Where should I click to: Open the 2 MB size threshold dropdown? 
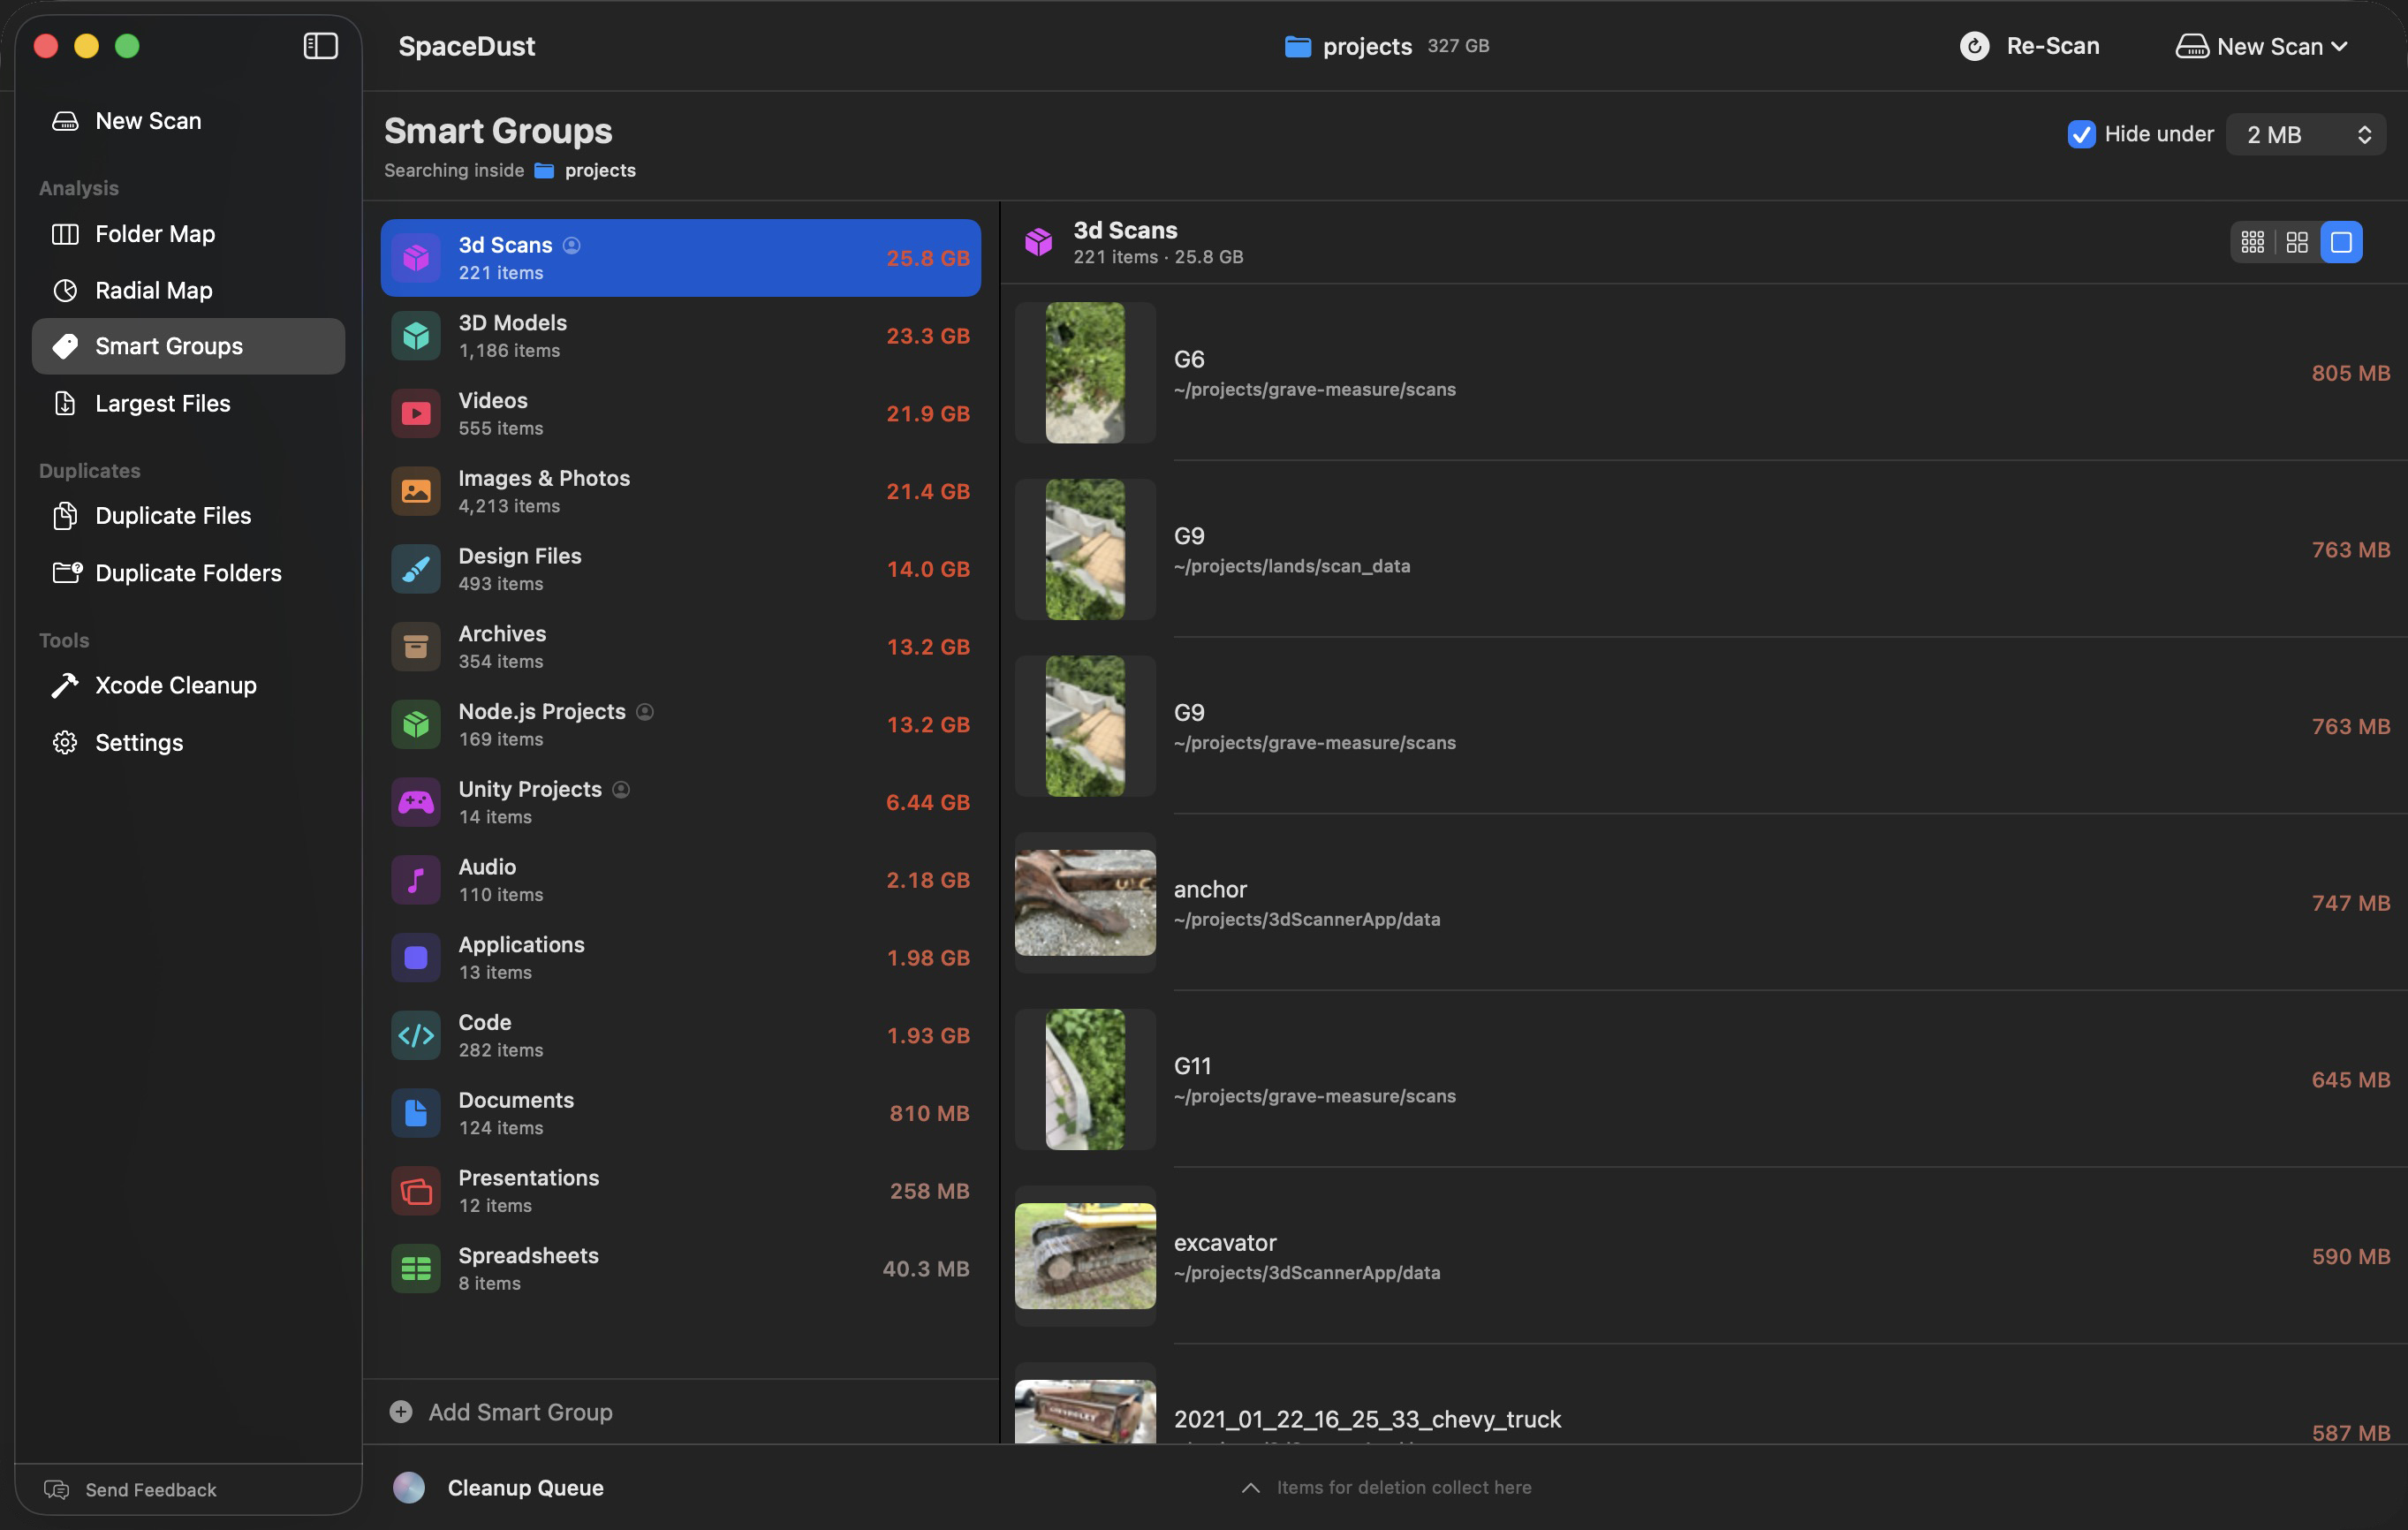[2305, 134]
